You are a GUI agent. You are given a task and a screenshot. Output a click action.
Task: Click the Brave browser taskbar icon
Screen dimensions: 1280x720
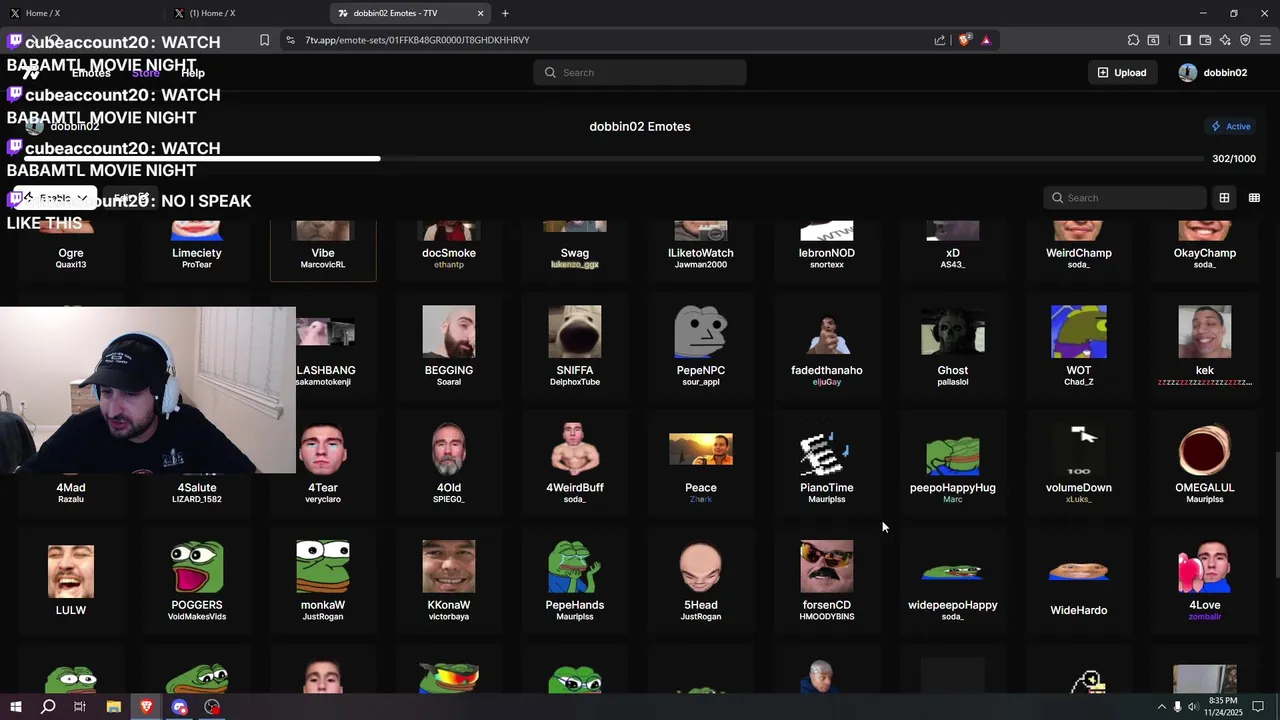[x=146, y=707]
